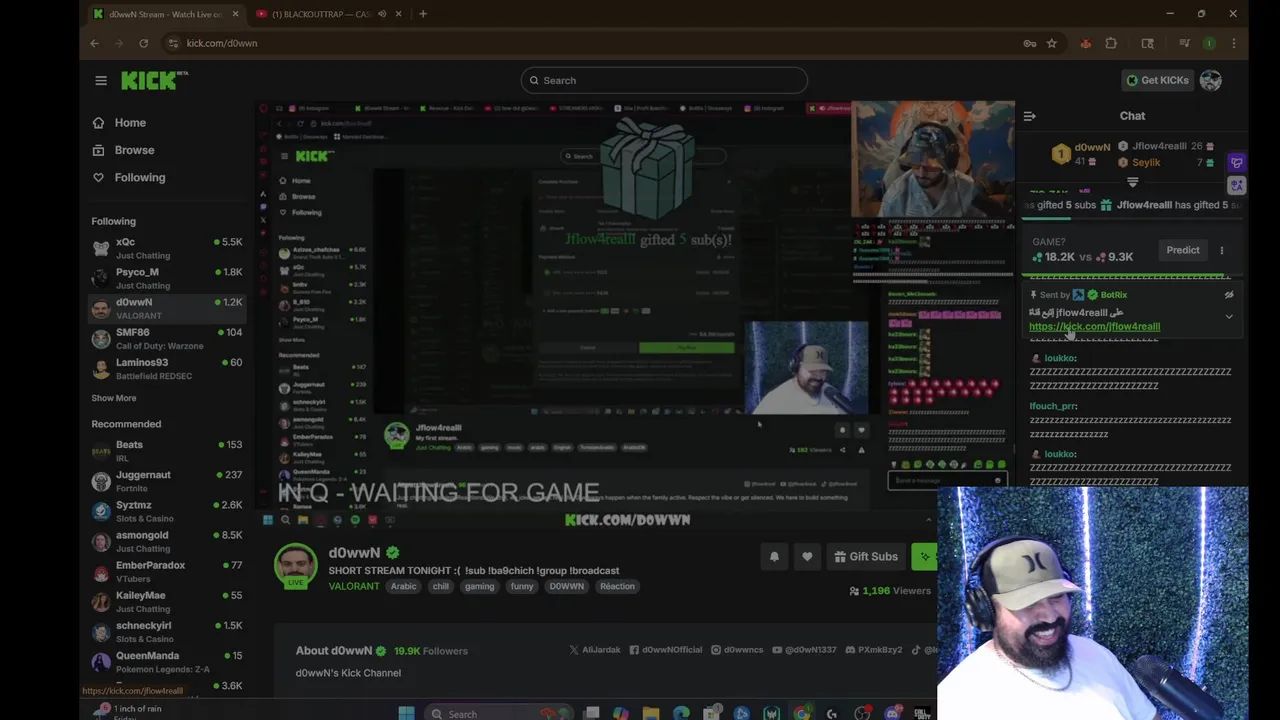Collapse the chat panel icon

pos(1030,116)
